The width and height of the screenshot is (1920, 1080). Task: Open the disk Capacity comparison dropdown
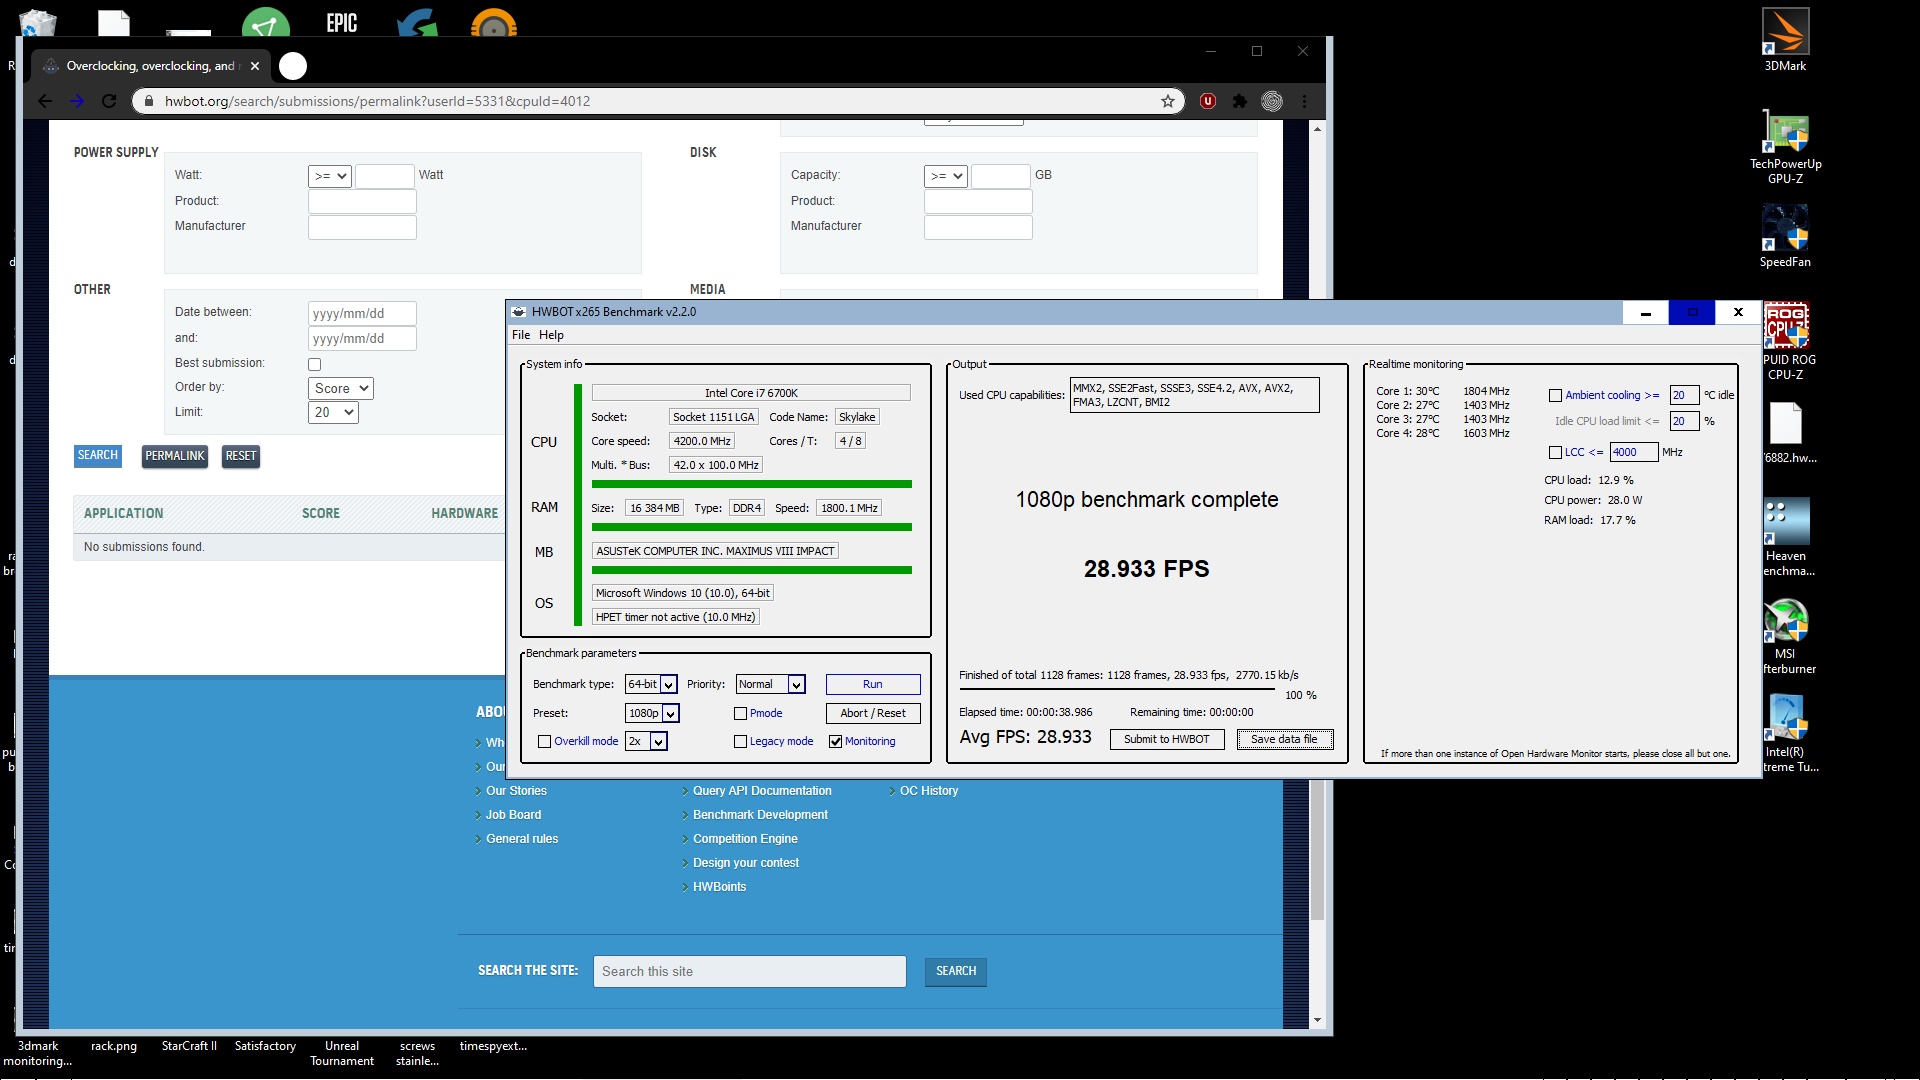[946, 176]
